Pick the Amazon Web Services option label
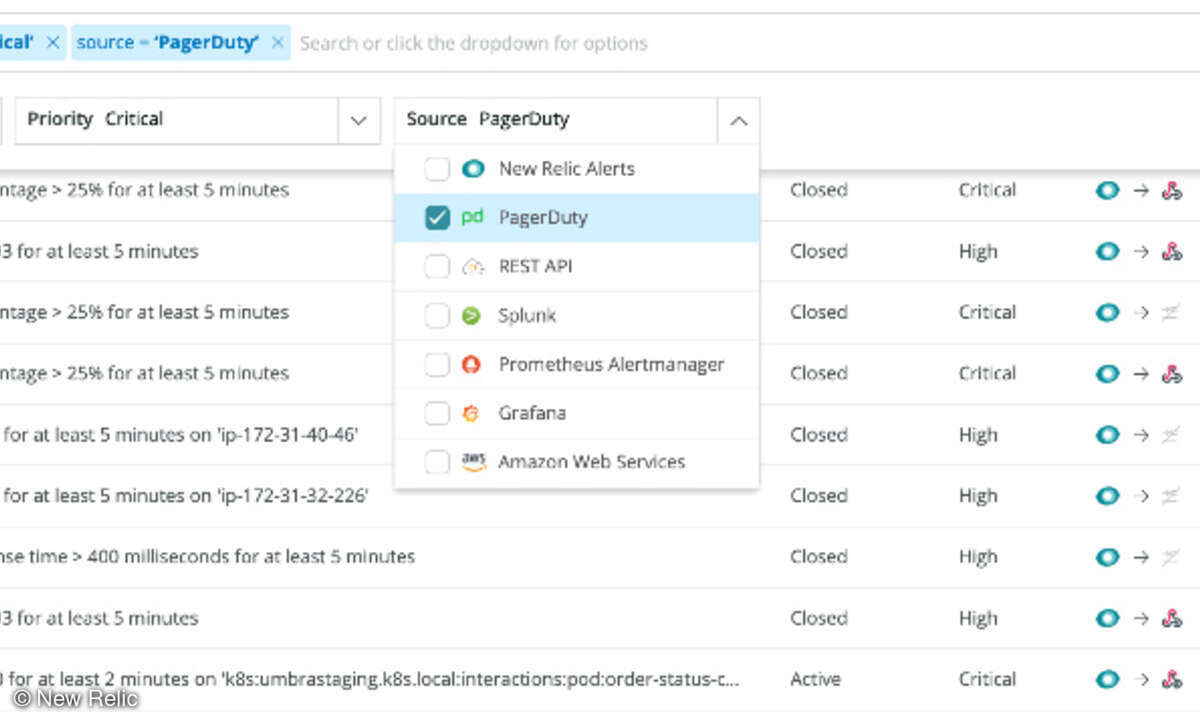Image resolution: width=1200 pixels, height=720 pixels. (x=592, y=462)
